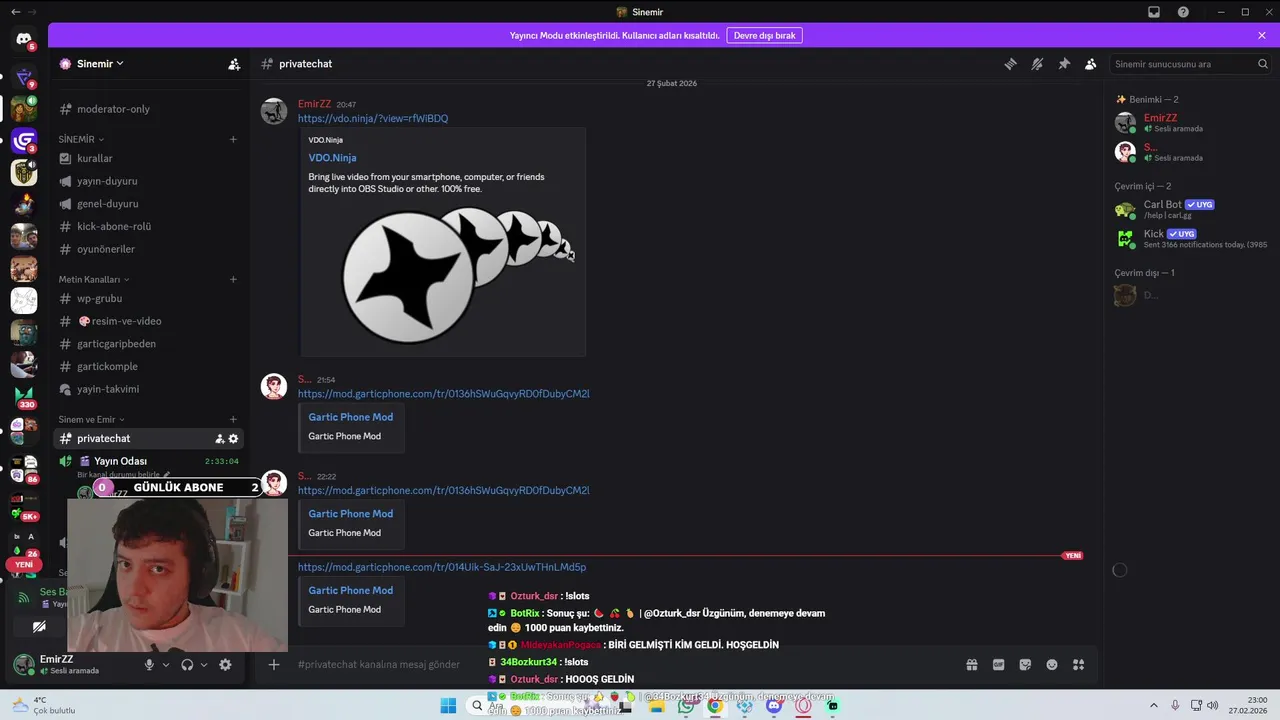Toggle channel notification mute bell
The image size is (1280, 720).
1037,64
